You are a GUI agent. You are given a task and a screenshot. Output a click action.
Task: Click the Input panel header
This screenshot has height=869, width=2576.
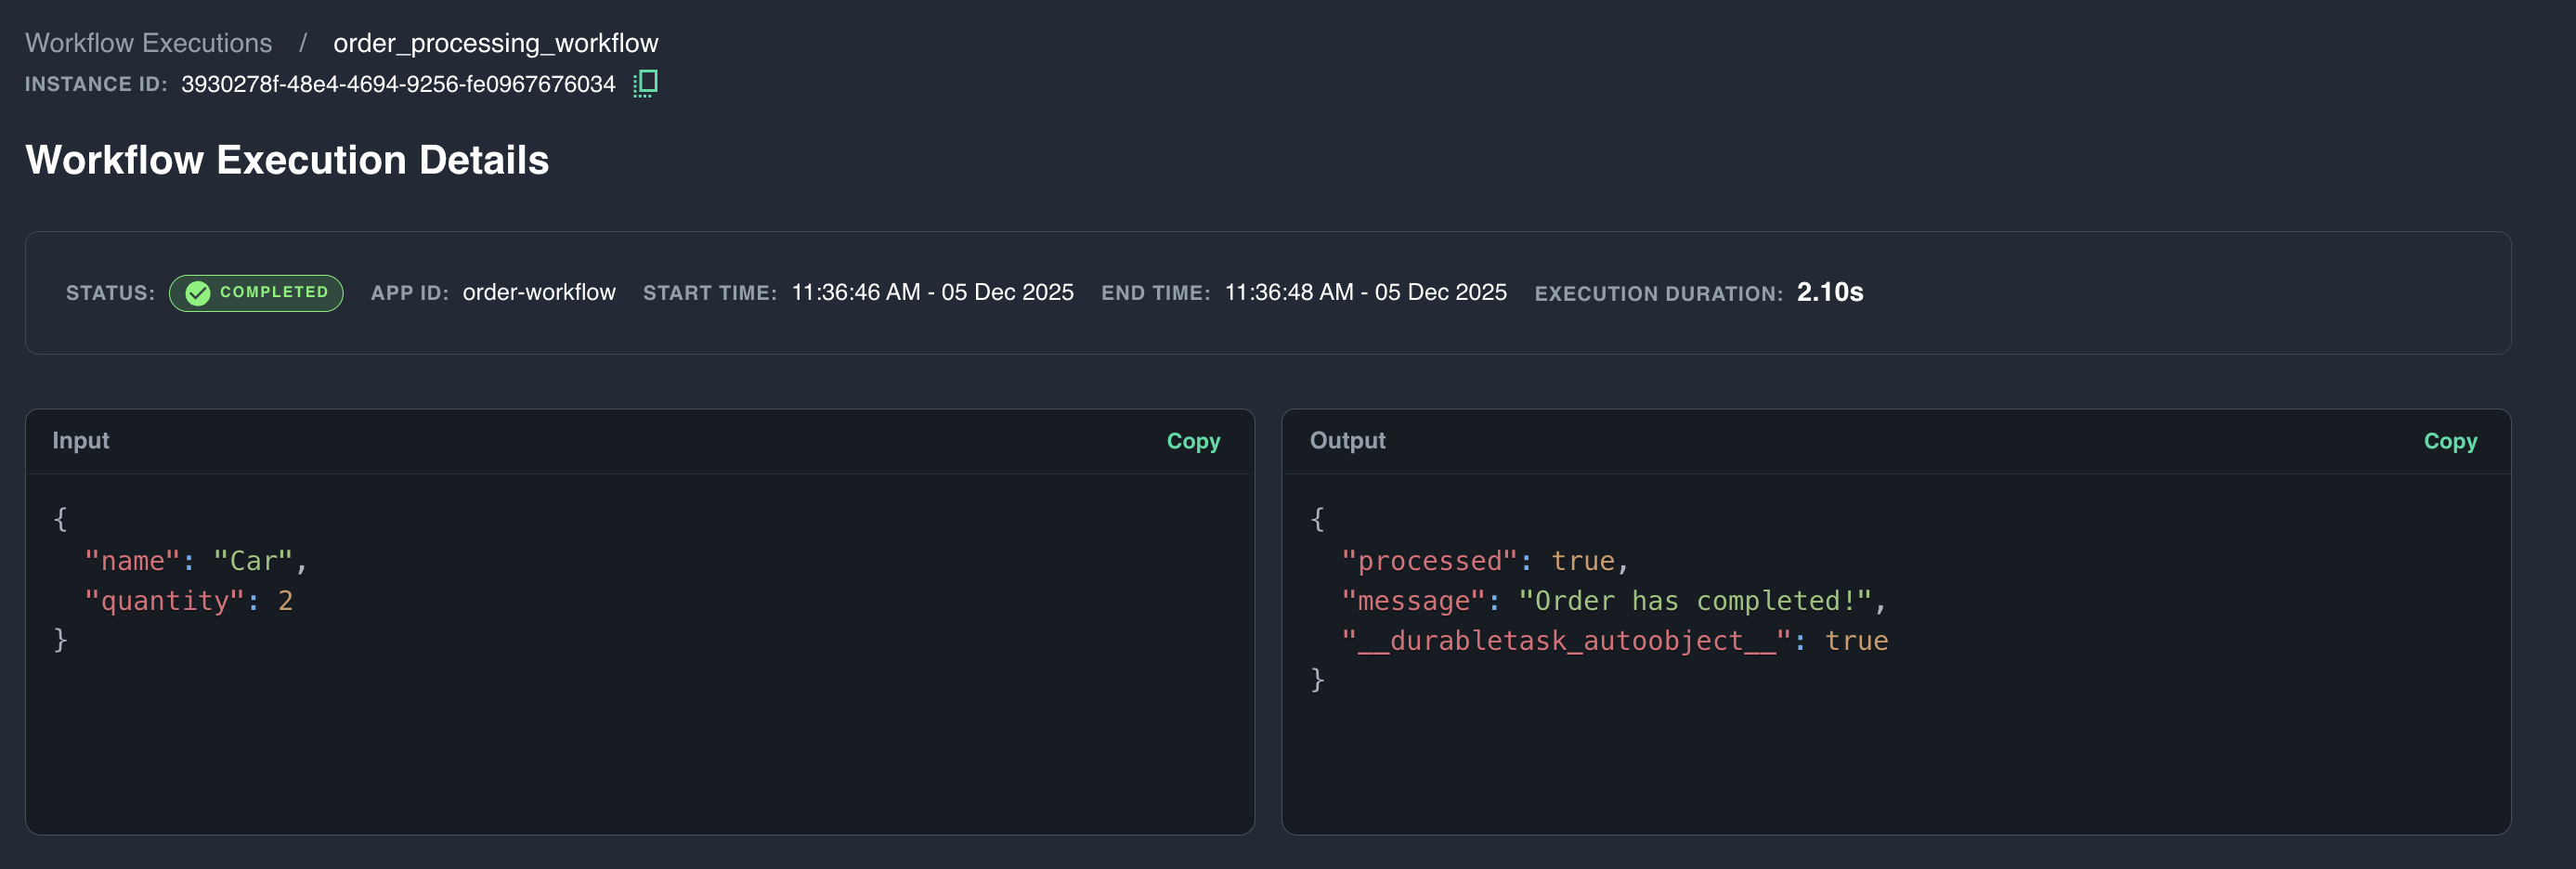click(x=80, y=440)
